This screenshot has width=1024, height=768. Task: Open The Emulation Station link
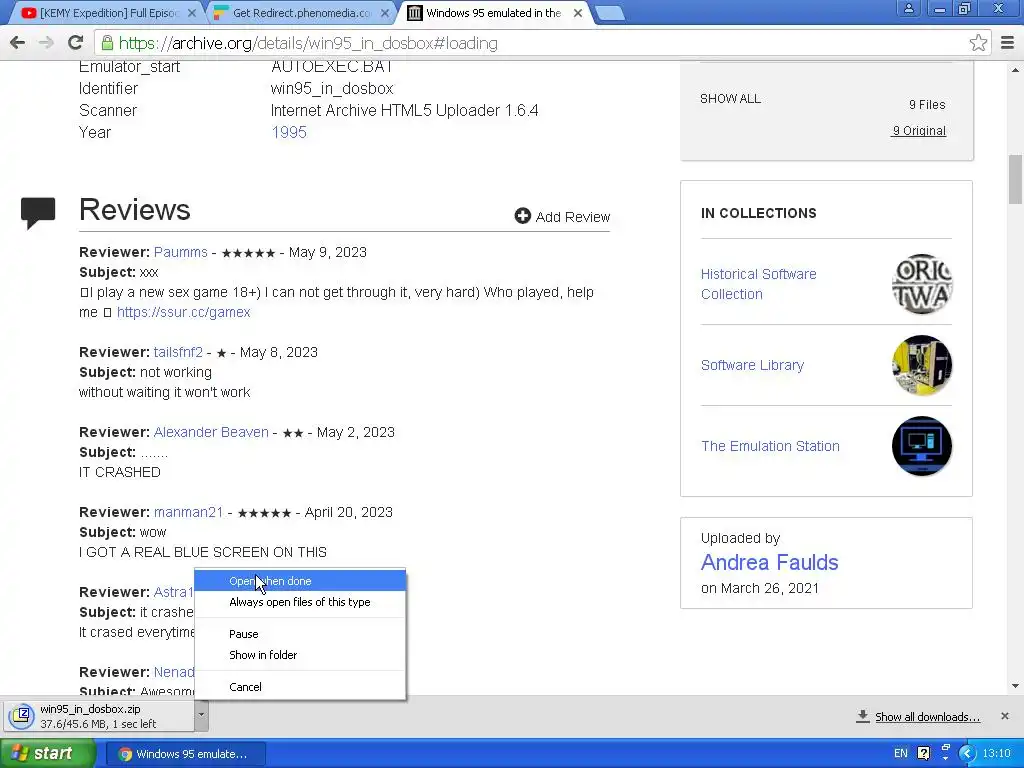tap(770, 446)
